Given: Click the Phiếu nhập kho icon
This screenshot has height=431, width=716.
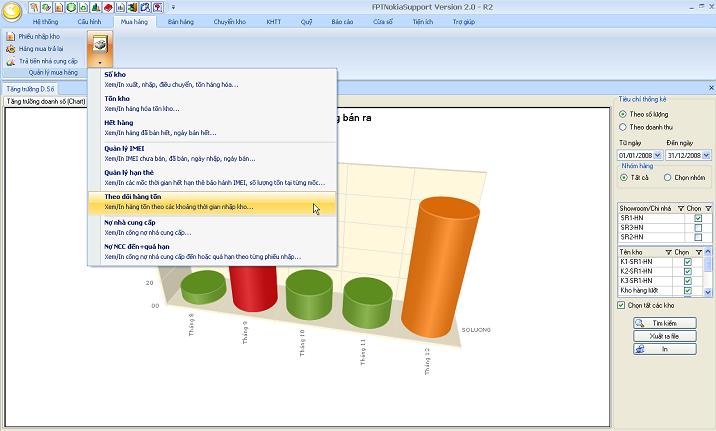Looking at the screenshot, I should [11, 37].
